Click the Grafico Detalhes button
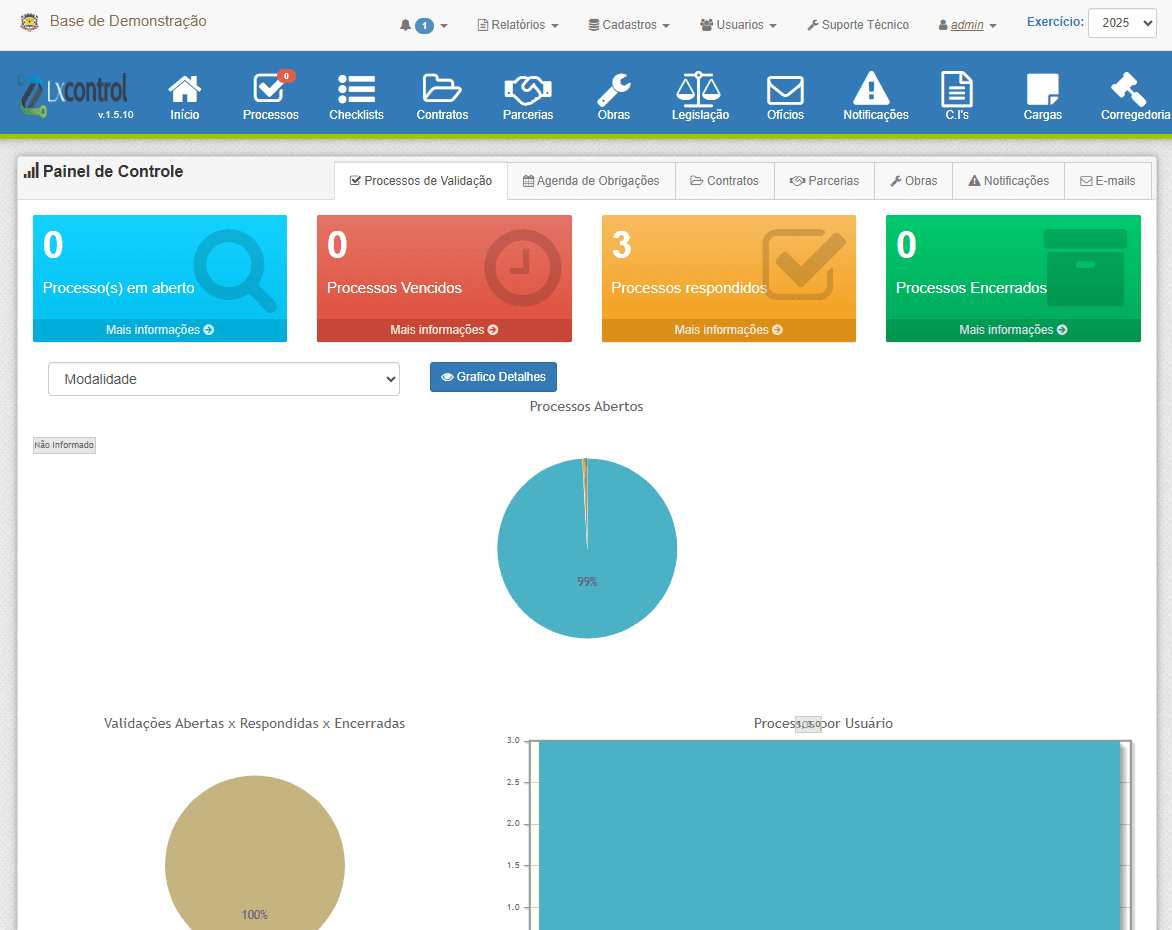Screen dimensions: 1172x930 tap(493, 377)
